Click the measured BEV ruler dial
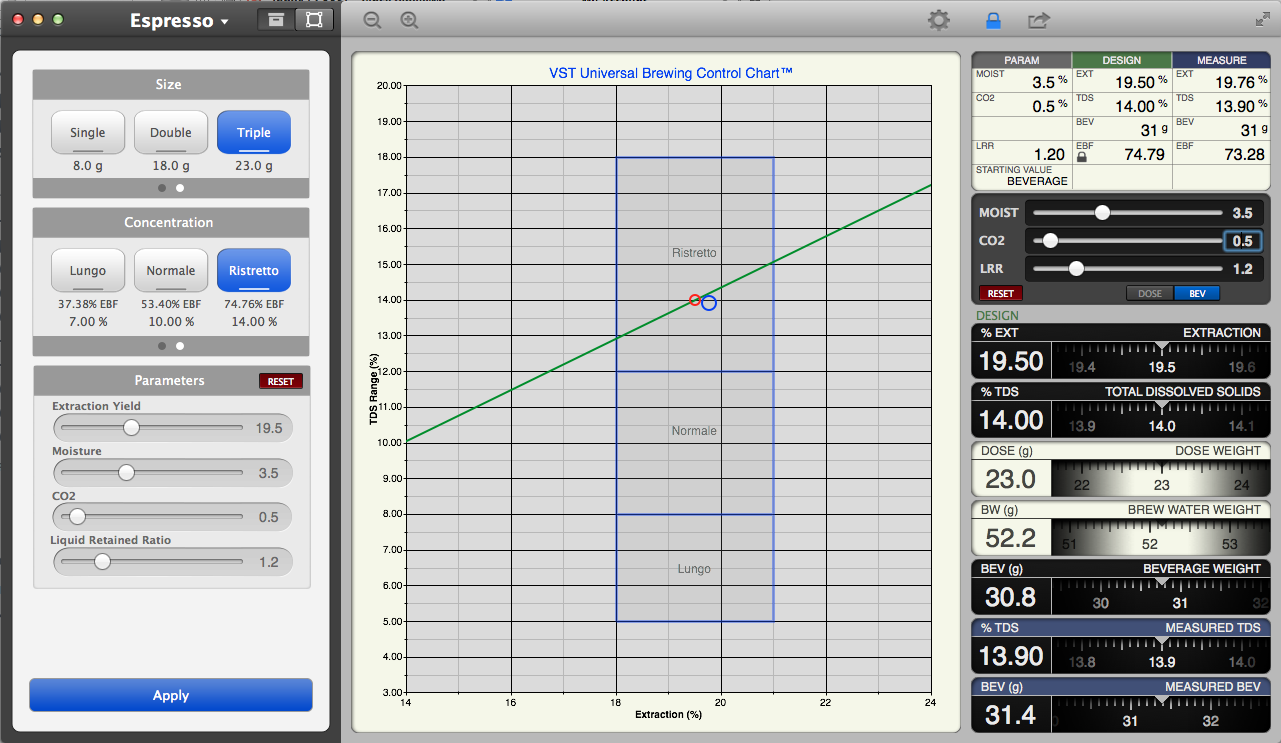This screenshot has width=1281, height=743. 1161,715
